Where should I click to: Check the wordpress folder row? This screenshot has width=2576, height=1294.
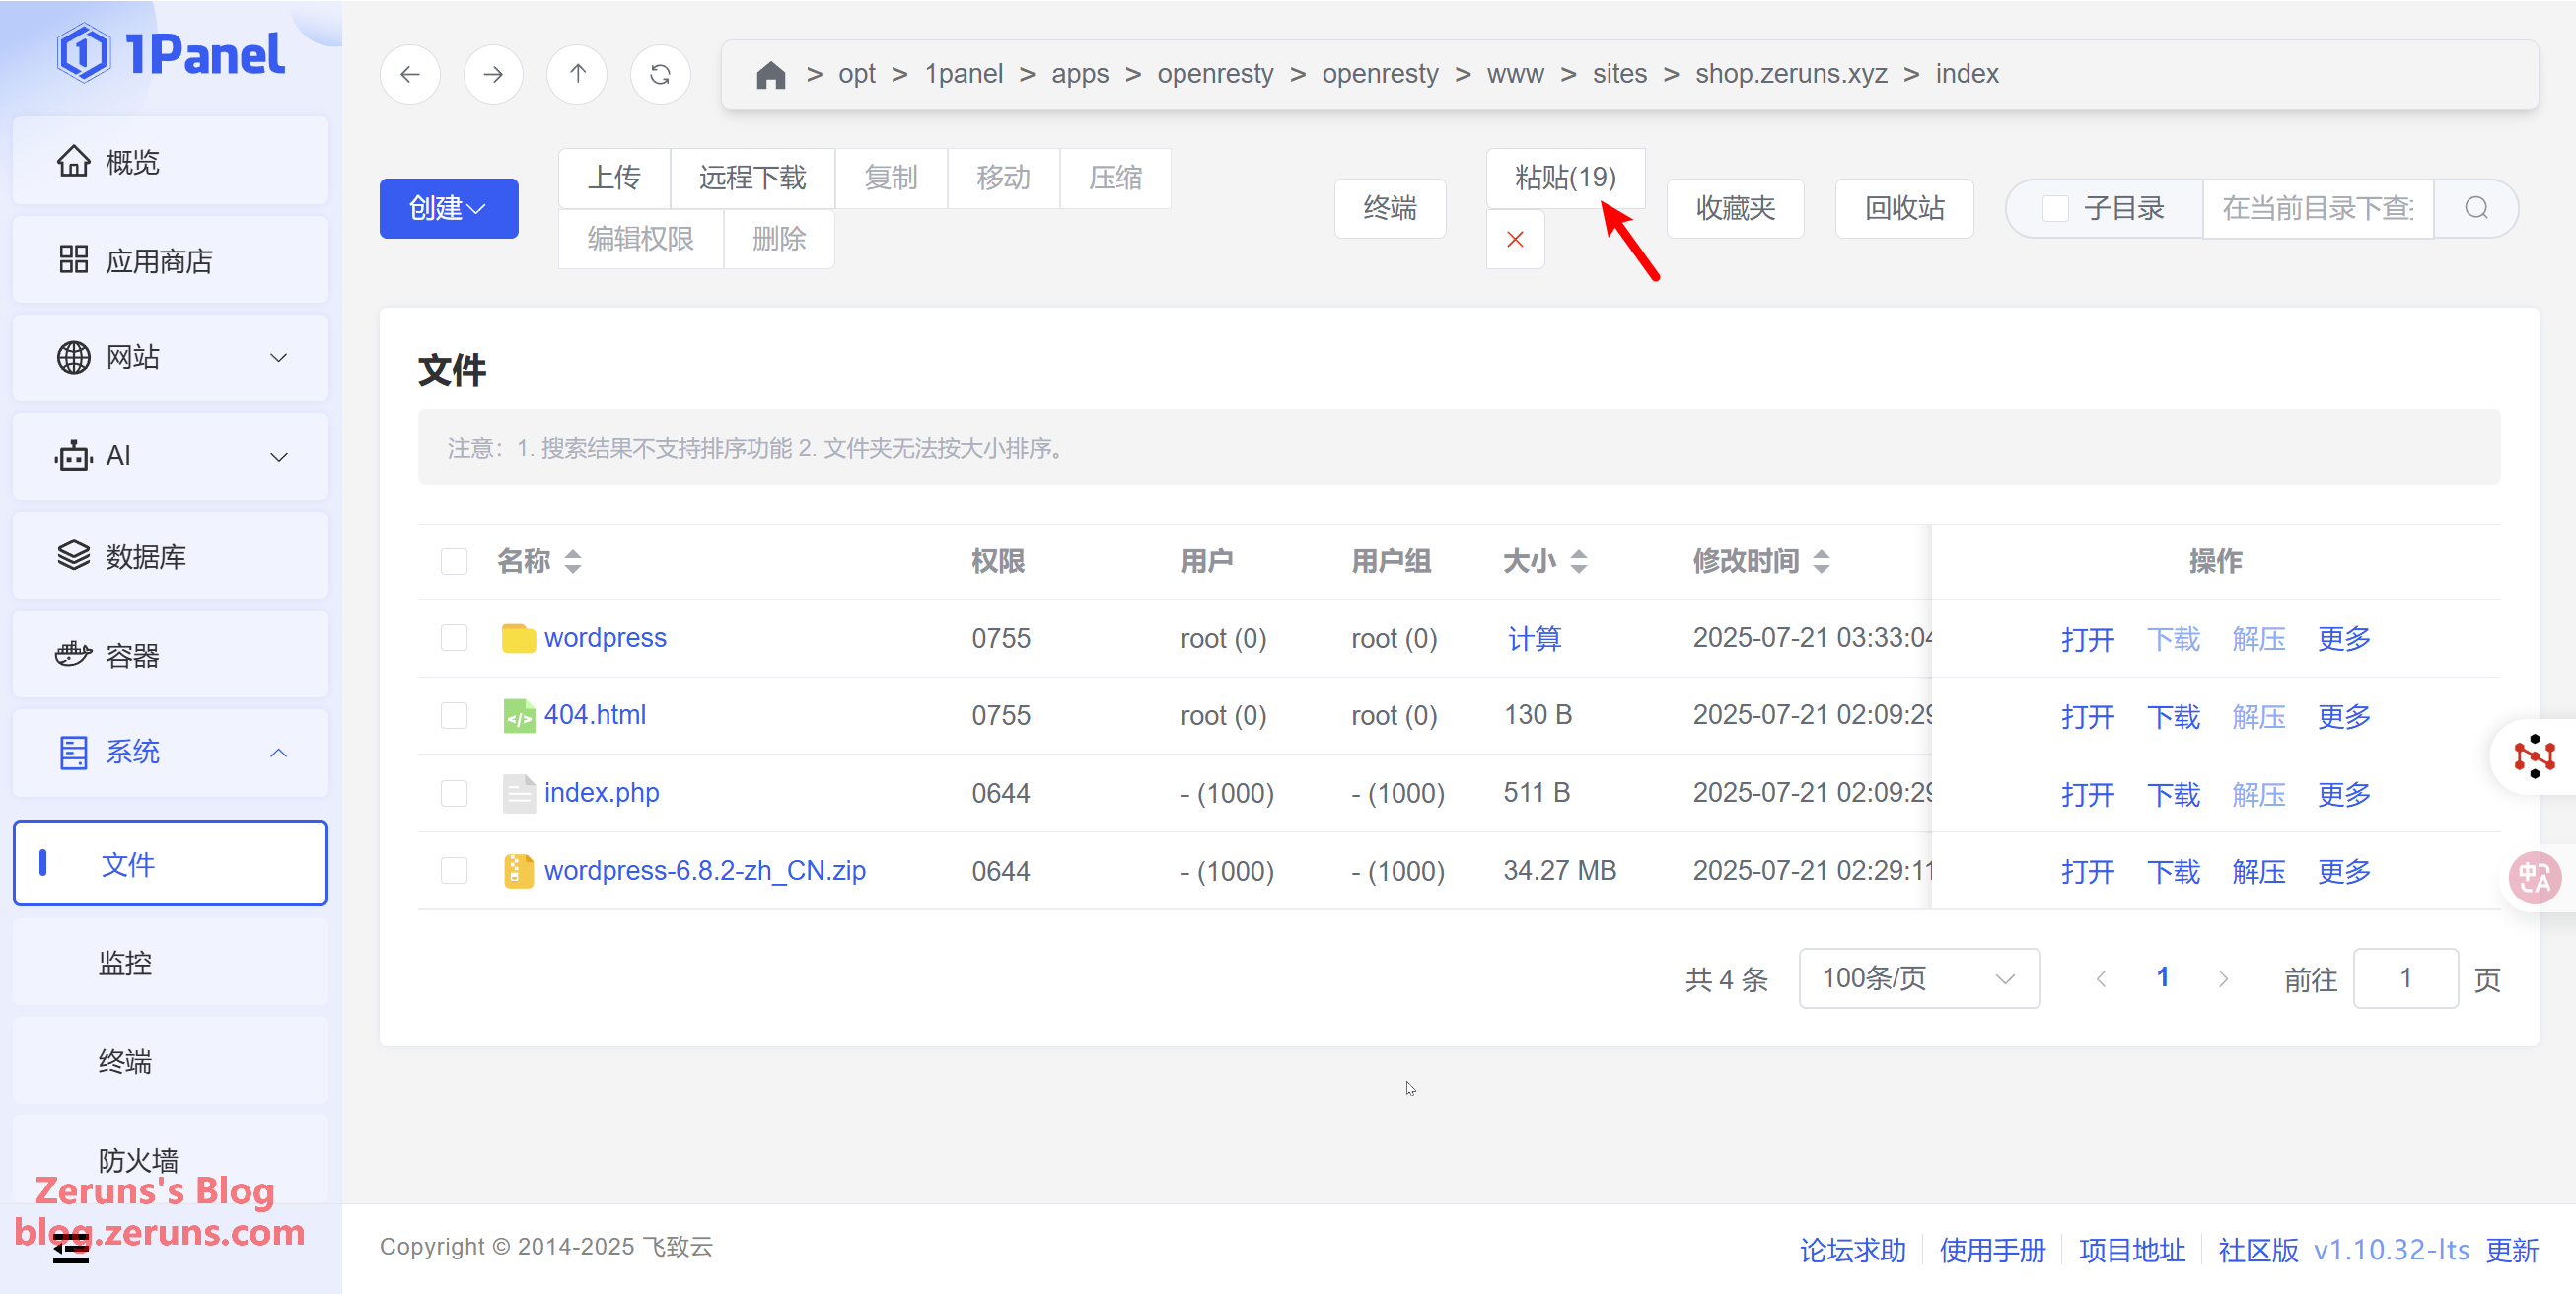(454, 638)
